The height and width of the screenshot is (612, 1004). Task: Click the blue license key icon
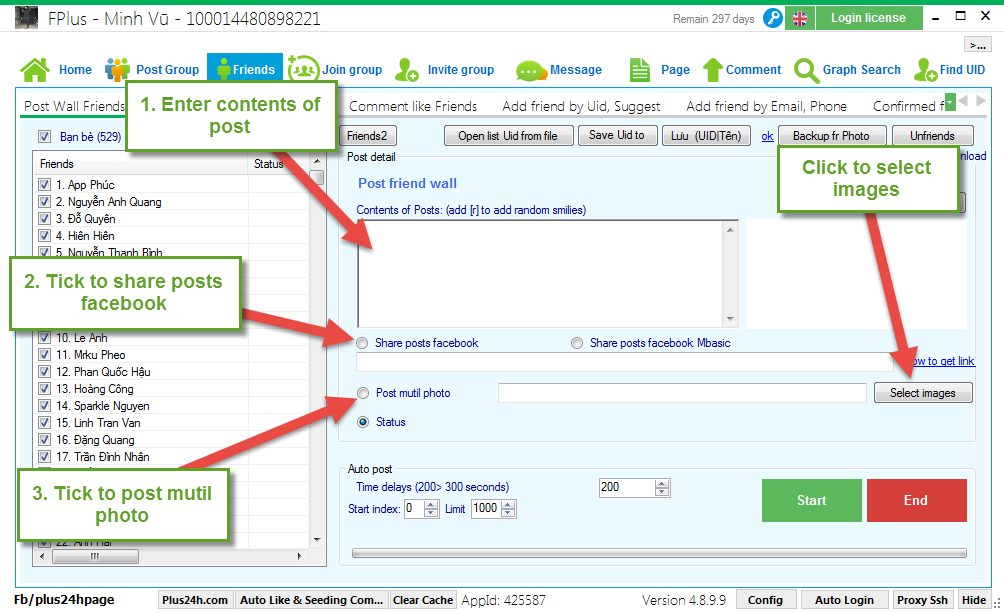pyautogui.click(x=773, y=18)
